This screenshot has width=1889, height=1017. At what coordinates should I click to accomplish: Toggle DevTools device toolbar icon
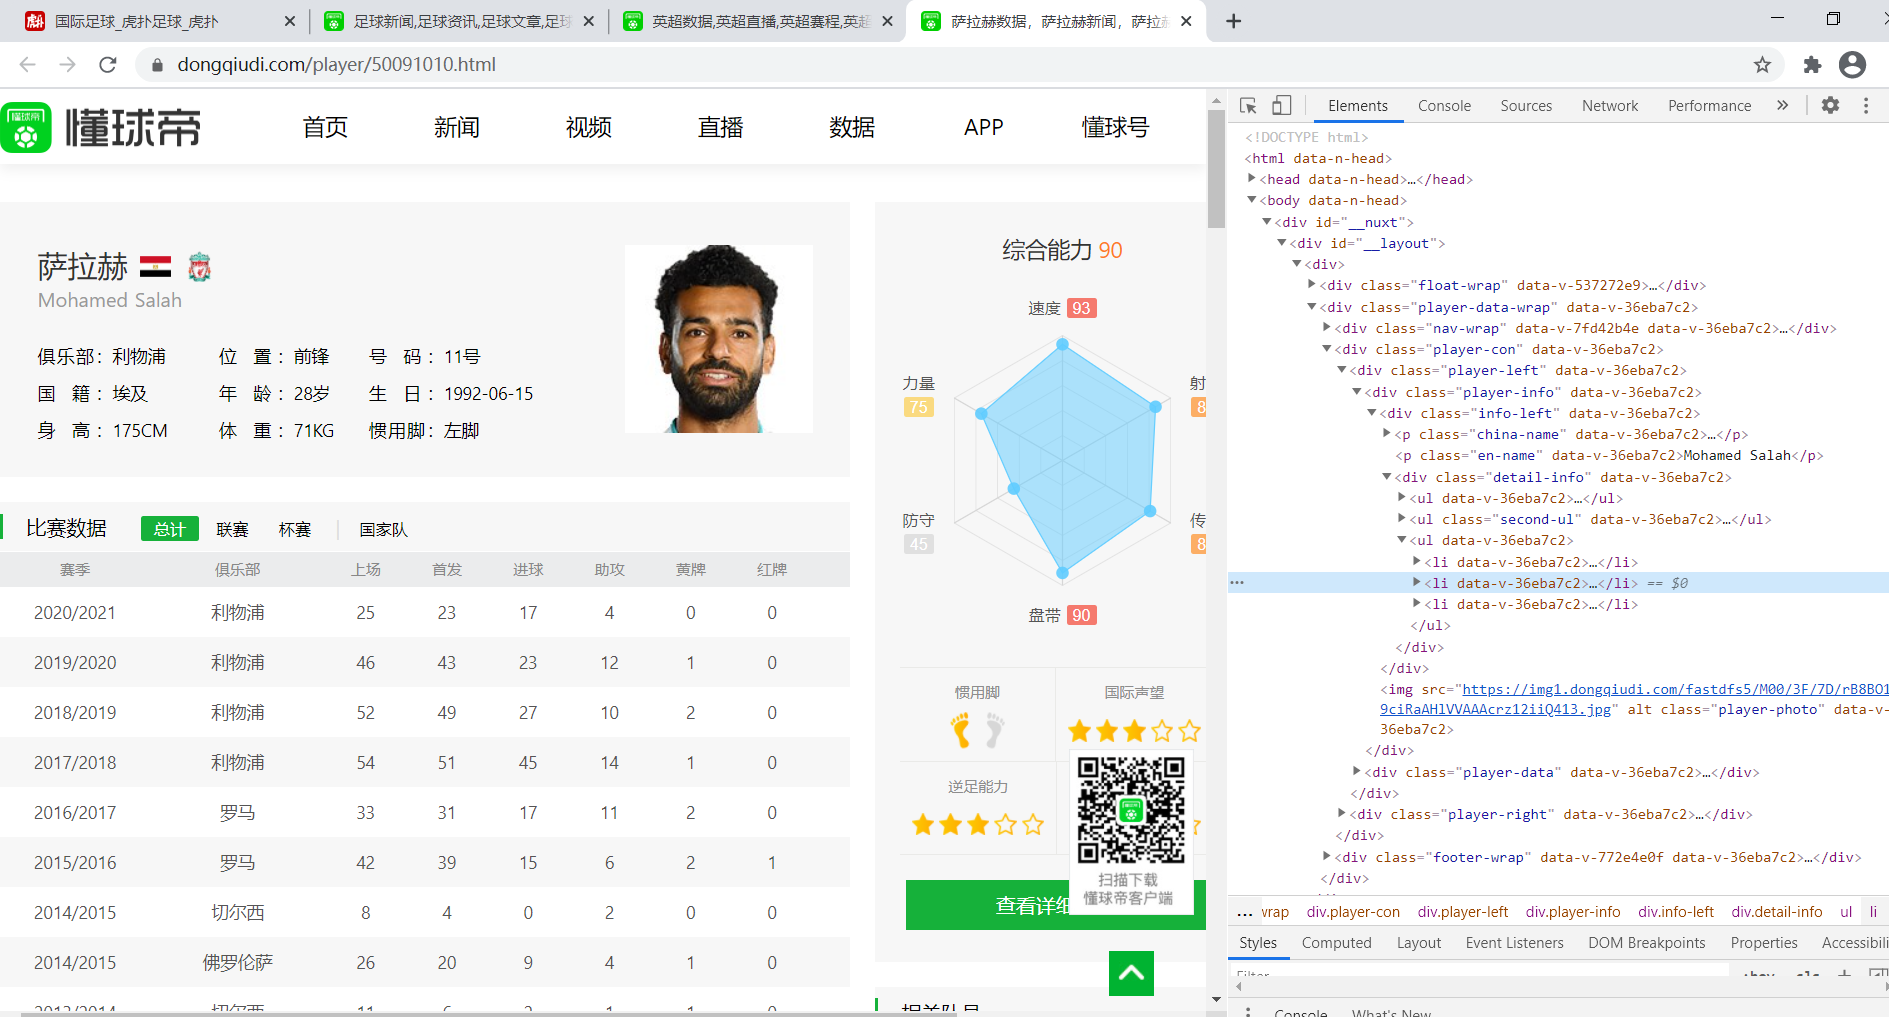(1281, 105)
